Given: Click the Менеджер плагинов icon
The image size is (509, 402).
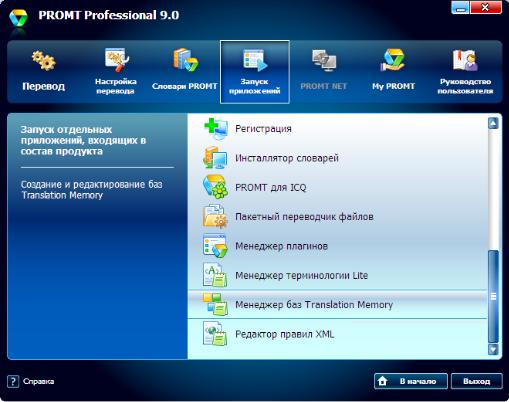Looking at the screenshot, I should pos(215,246).
